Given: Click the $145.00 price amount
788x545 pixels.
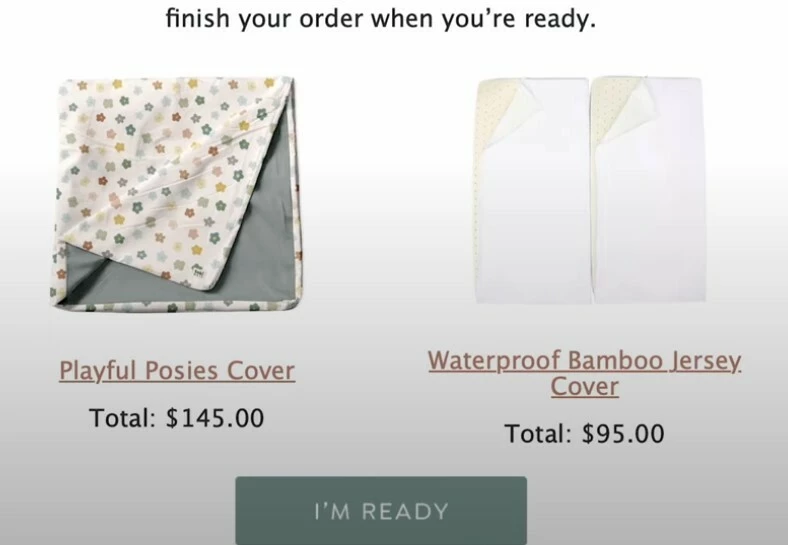Looking at the screenshot, I should click(215, 418).
